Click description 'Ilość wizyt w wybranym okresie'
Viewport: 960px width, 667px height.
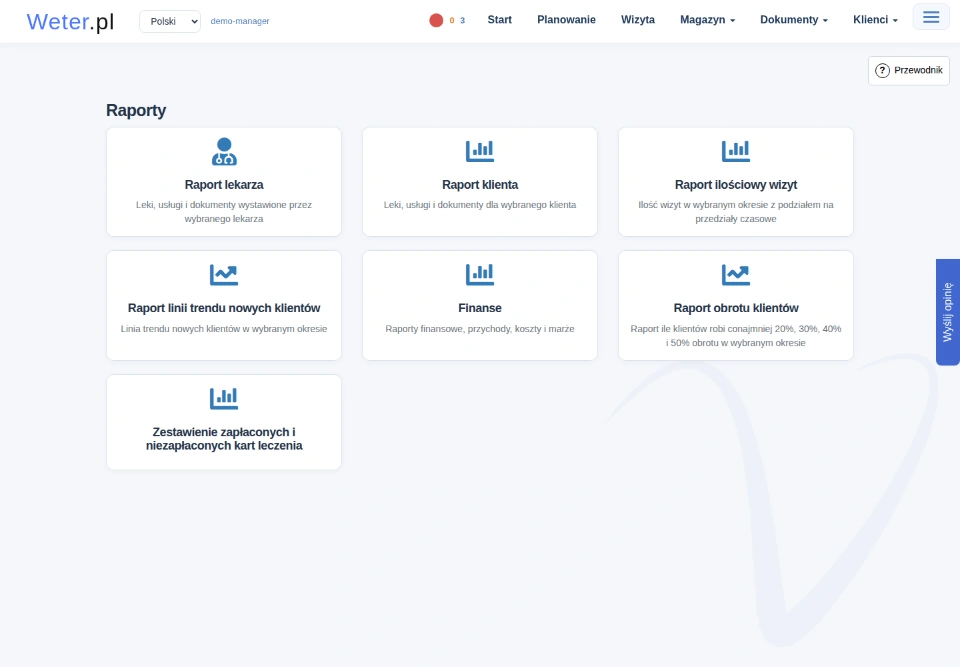click(x=735, y=212)
